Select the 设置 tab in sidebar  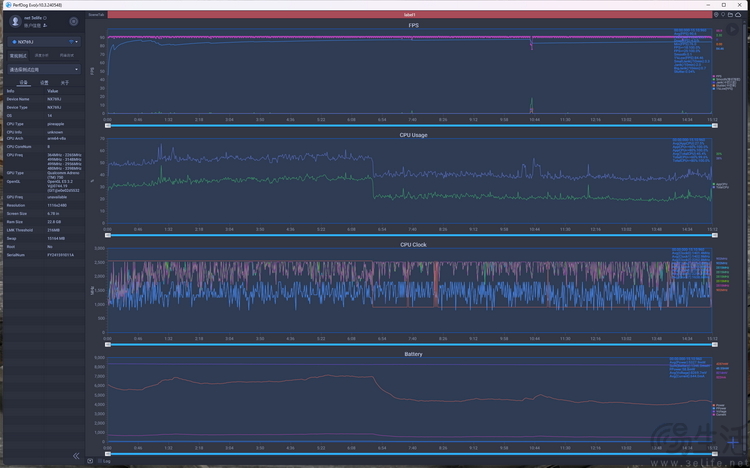[x=44, y=83]
